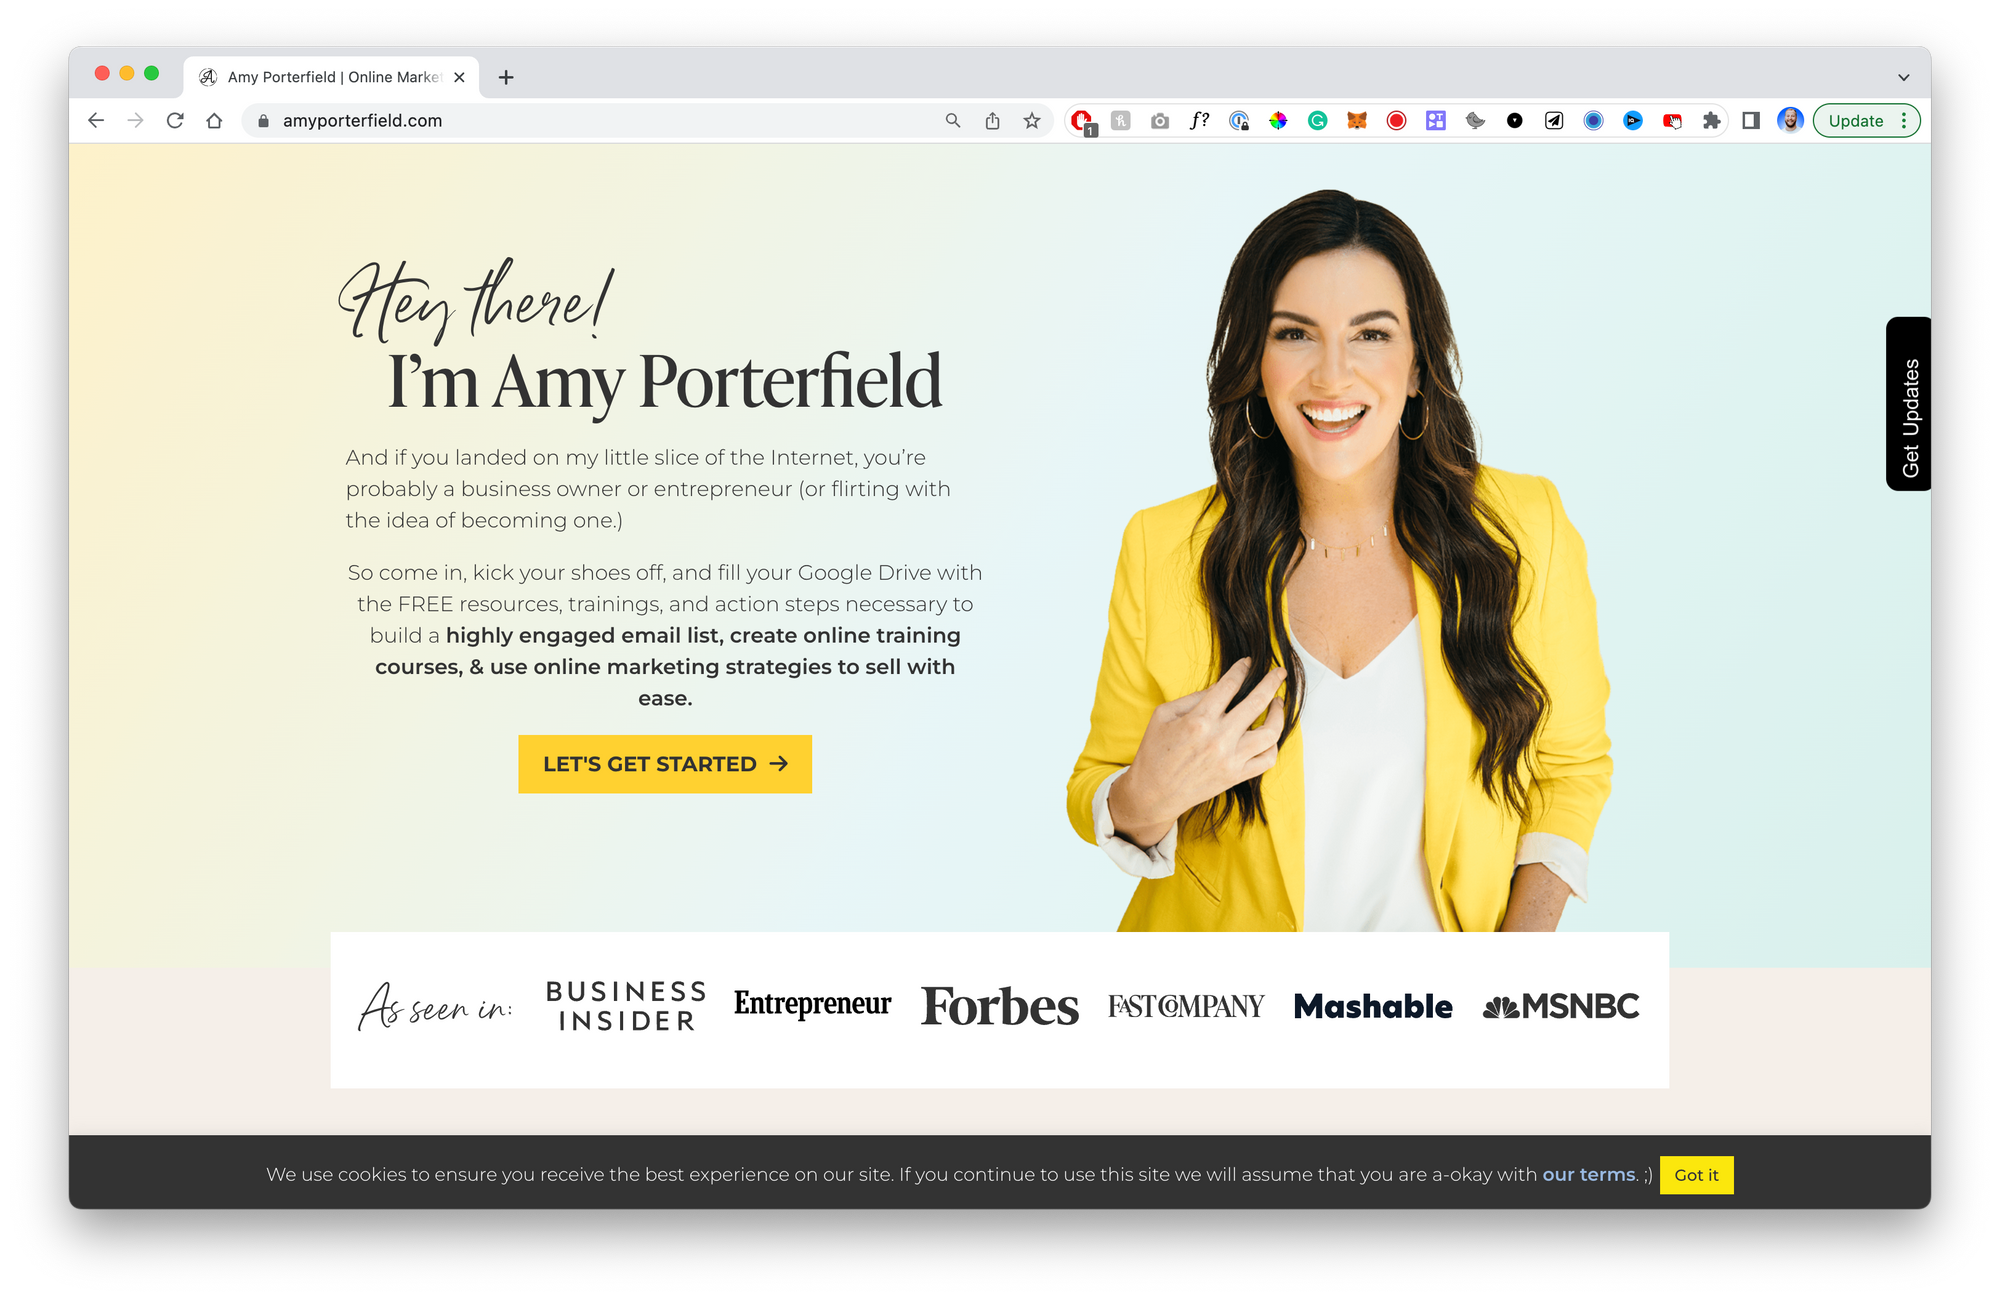
Task: Click the browser back arrow
Action: [x=96, y=121]
